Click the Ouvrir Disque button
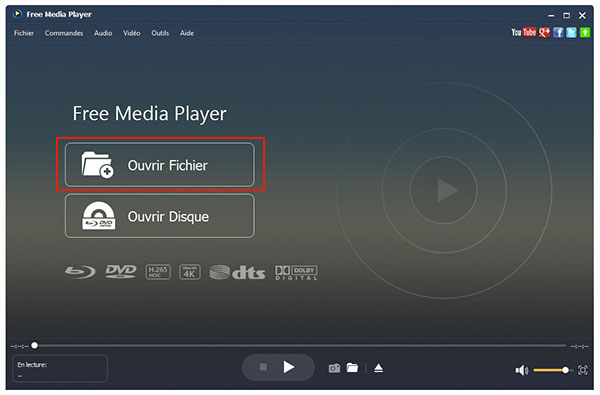Viewport: 600px width, 395px height. [160, 216]
